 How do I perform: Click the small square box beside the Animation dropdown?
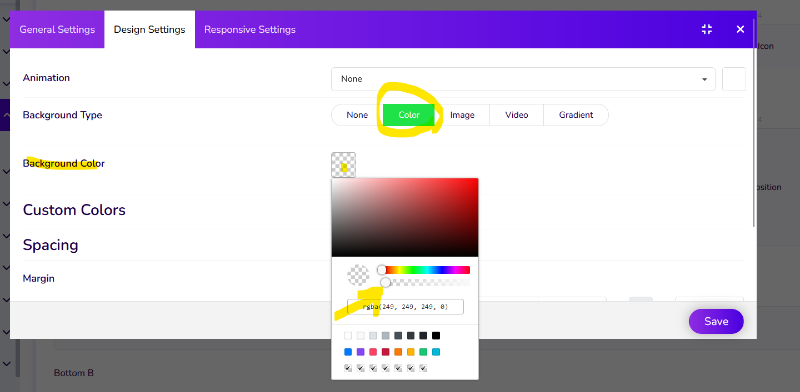pos(734,79)
